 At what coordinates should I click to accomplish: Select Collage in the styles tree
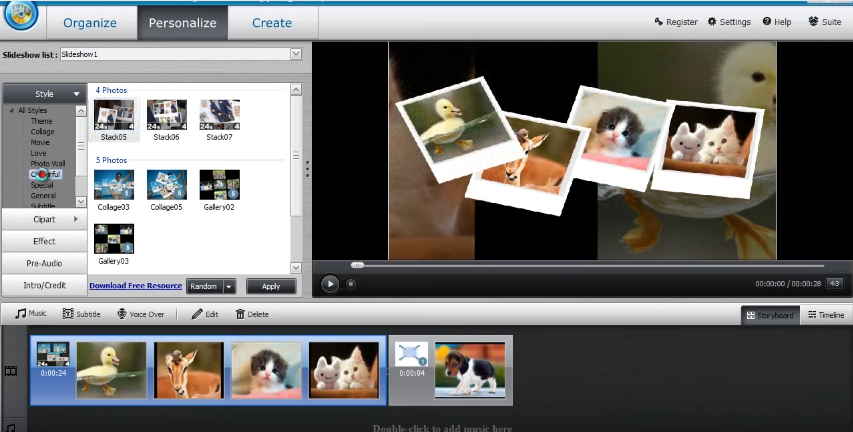click(x=42, y=132)
